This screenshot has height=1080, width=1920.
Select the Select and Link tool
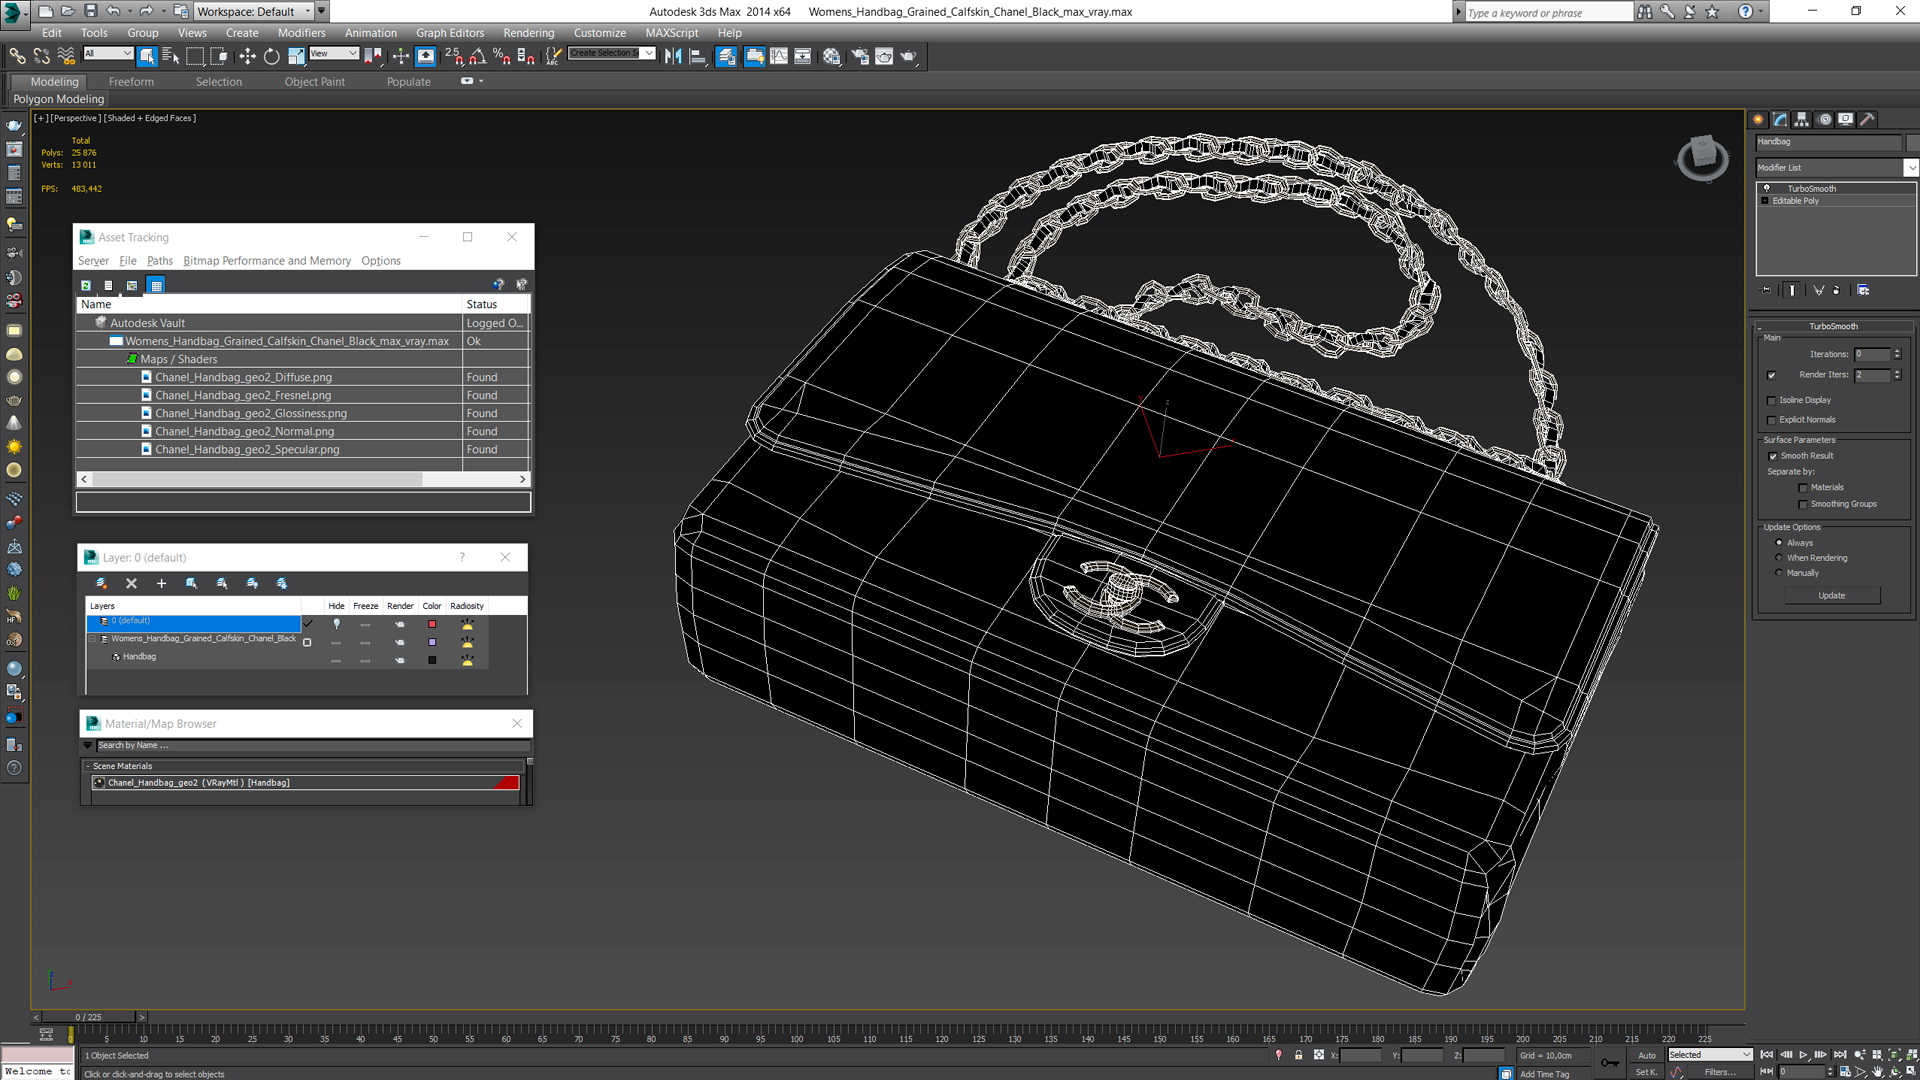pos(17,56)
